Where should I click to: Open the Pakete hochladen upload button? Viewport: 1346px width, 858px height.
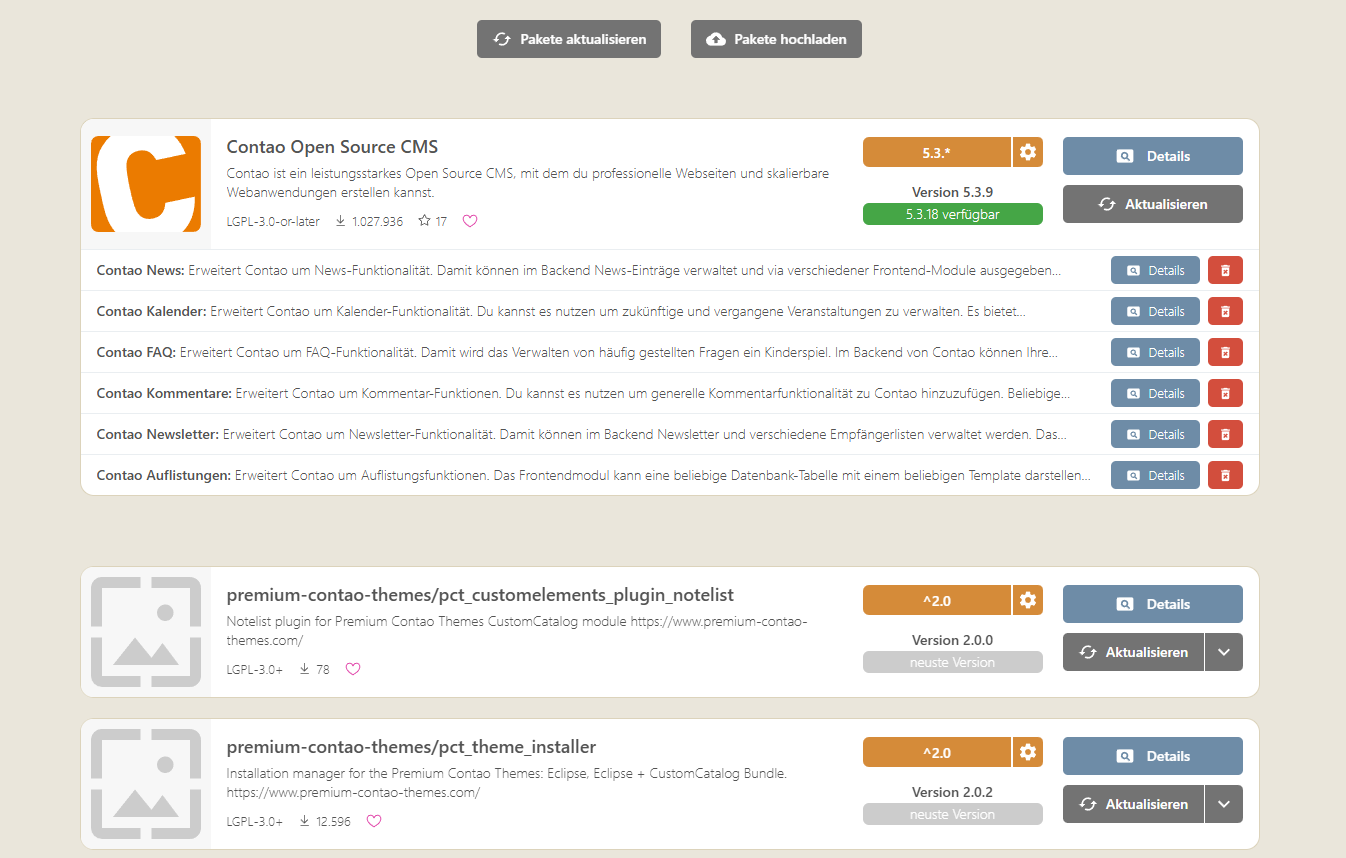tap(776, 39)
